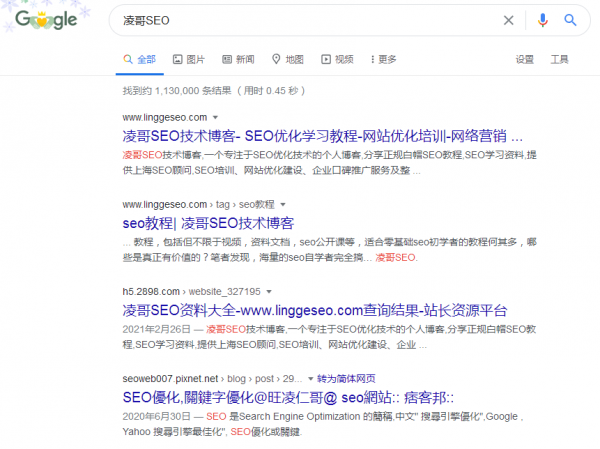Expand arrow beside linggeseo.com tag seo教程
Screen dimensions: 600x449
[283, 204]
